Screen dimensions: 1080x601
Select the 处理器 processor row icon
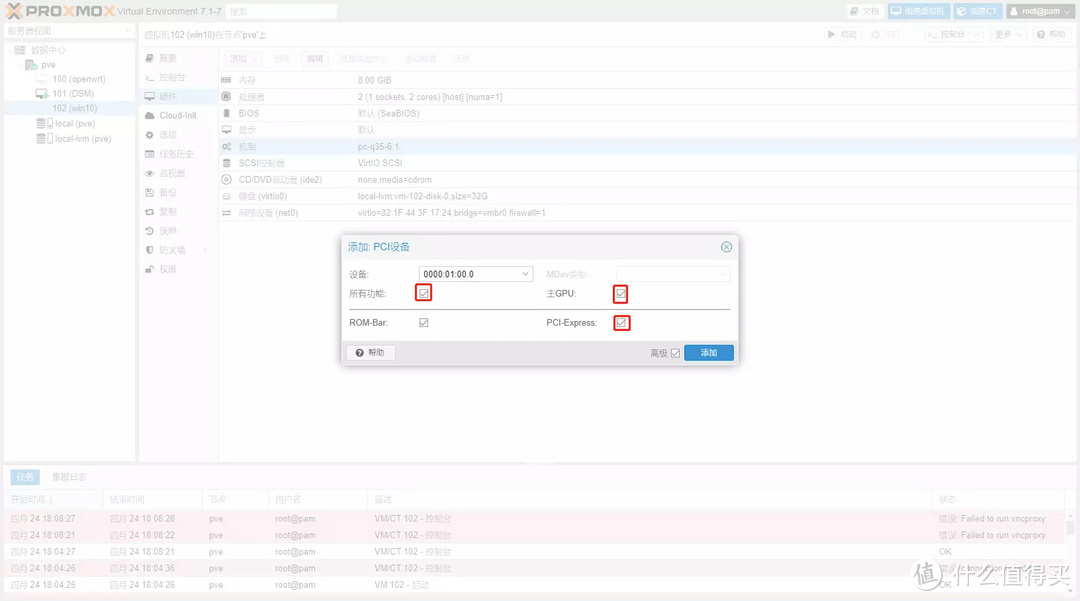227,97
